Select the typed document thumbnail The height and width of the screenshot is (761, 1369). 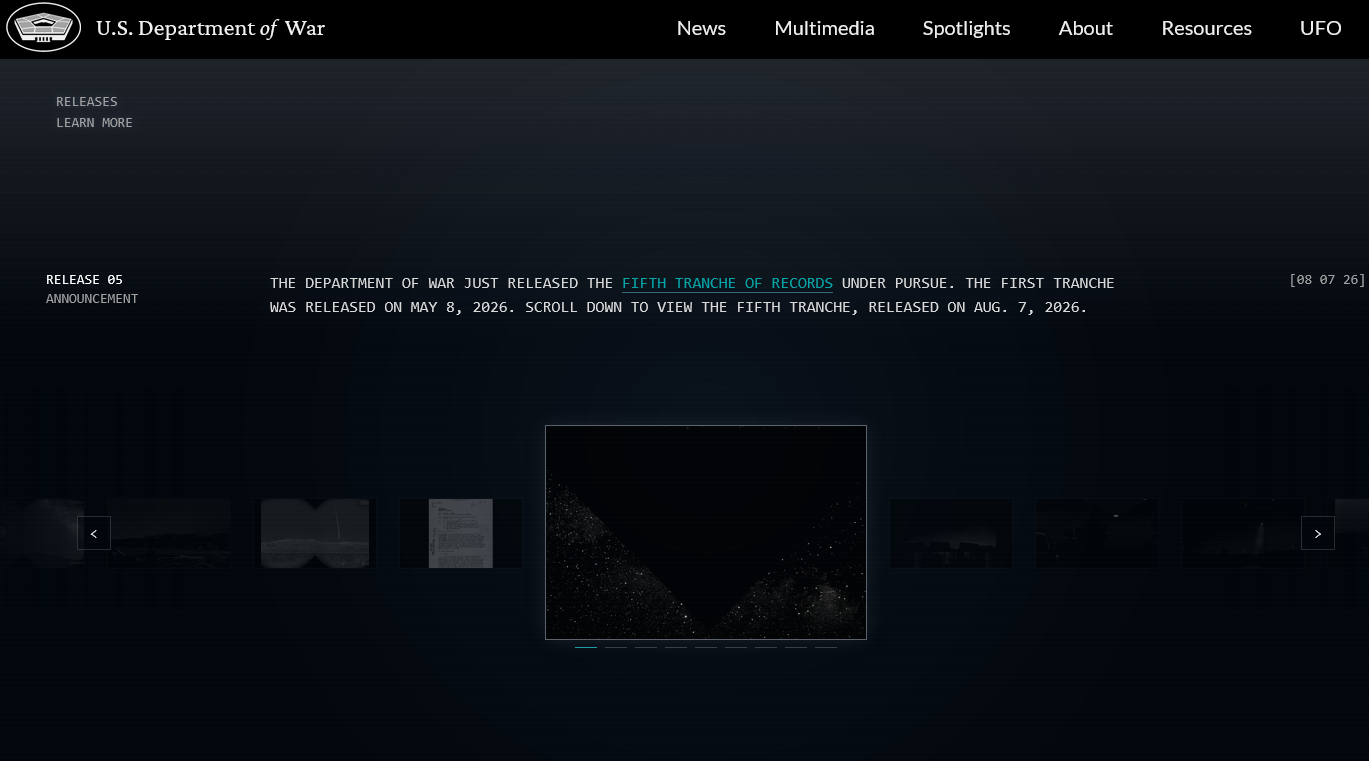(x=461, y=533)
